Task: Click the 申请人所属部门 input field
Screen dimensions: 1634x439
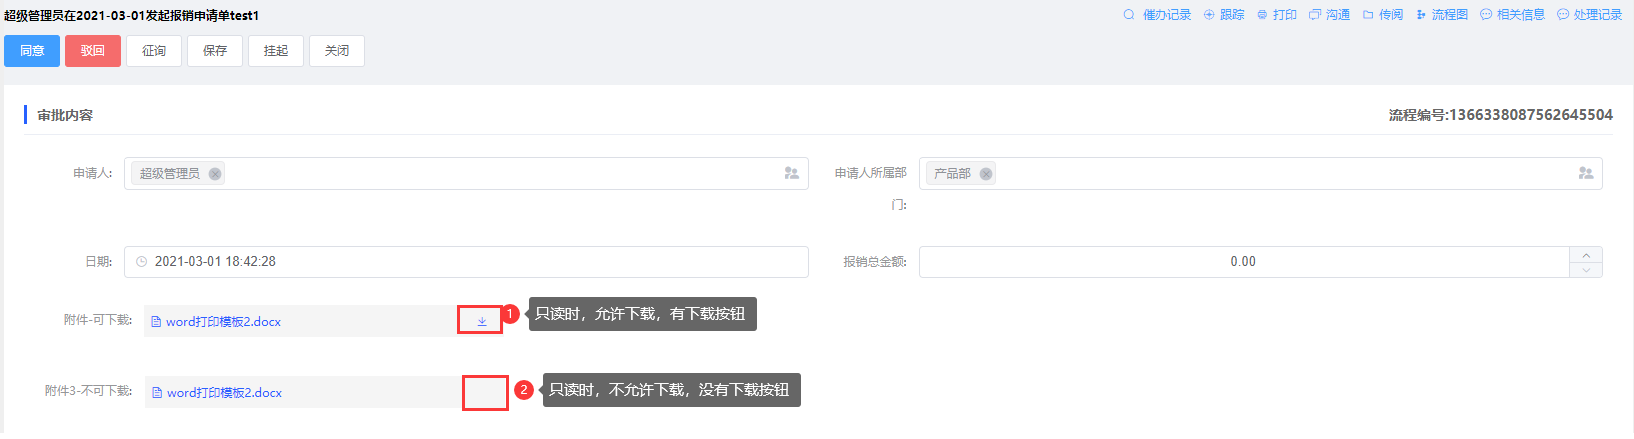Action: point(1261,173)
